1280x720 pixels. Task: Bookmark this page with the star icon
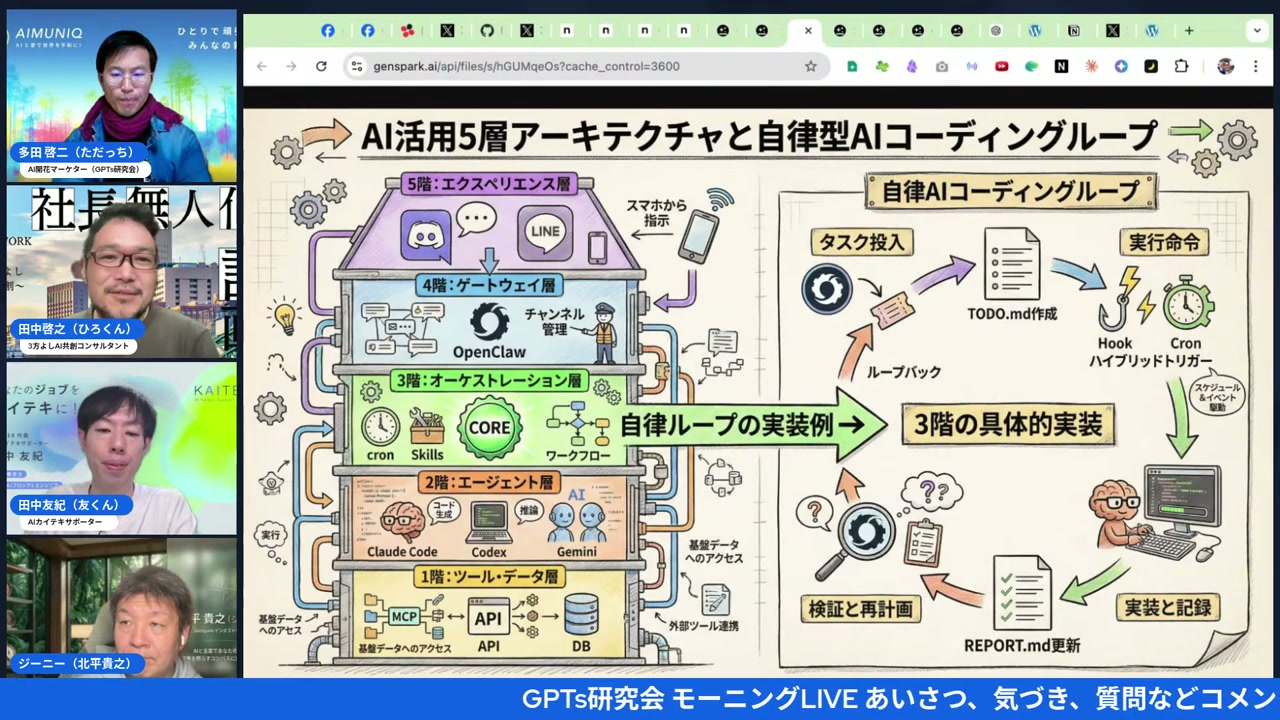[811, 66]
